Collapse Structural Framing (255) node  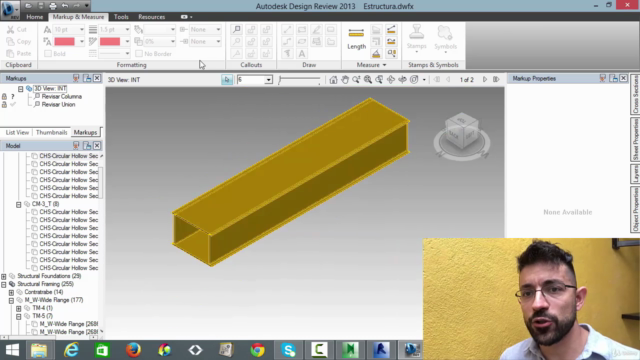tap(4, 284)
